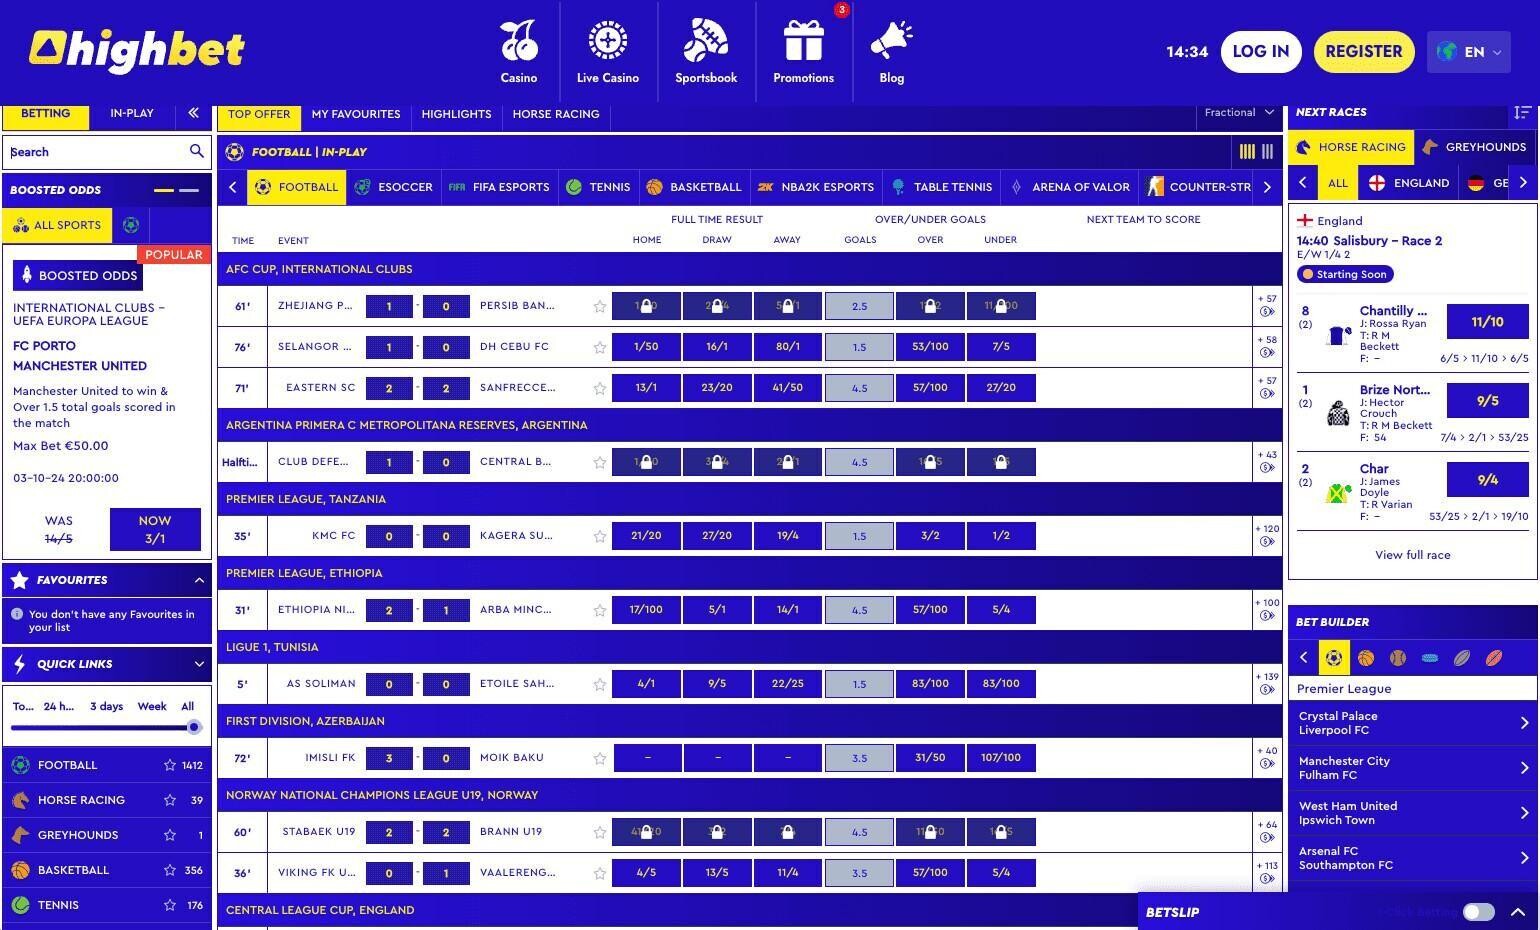Star Horse Racing in the sports list
Viewport: 1540px width, 930px height.
[x=170, y=800]
